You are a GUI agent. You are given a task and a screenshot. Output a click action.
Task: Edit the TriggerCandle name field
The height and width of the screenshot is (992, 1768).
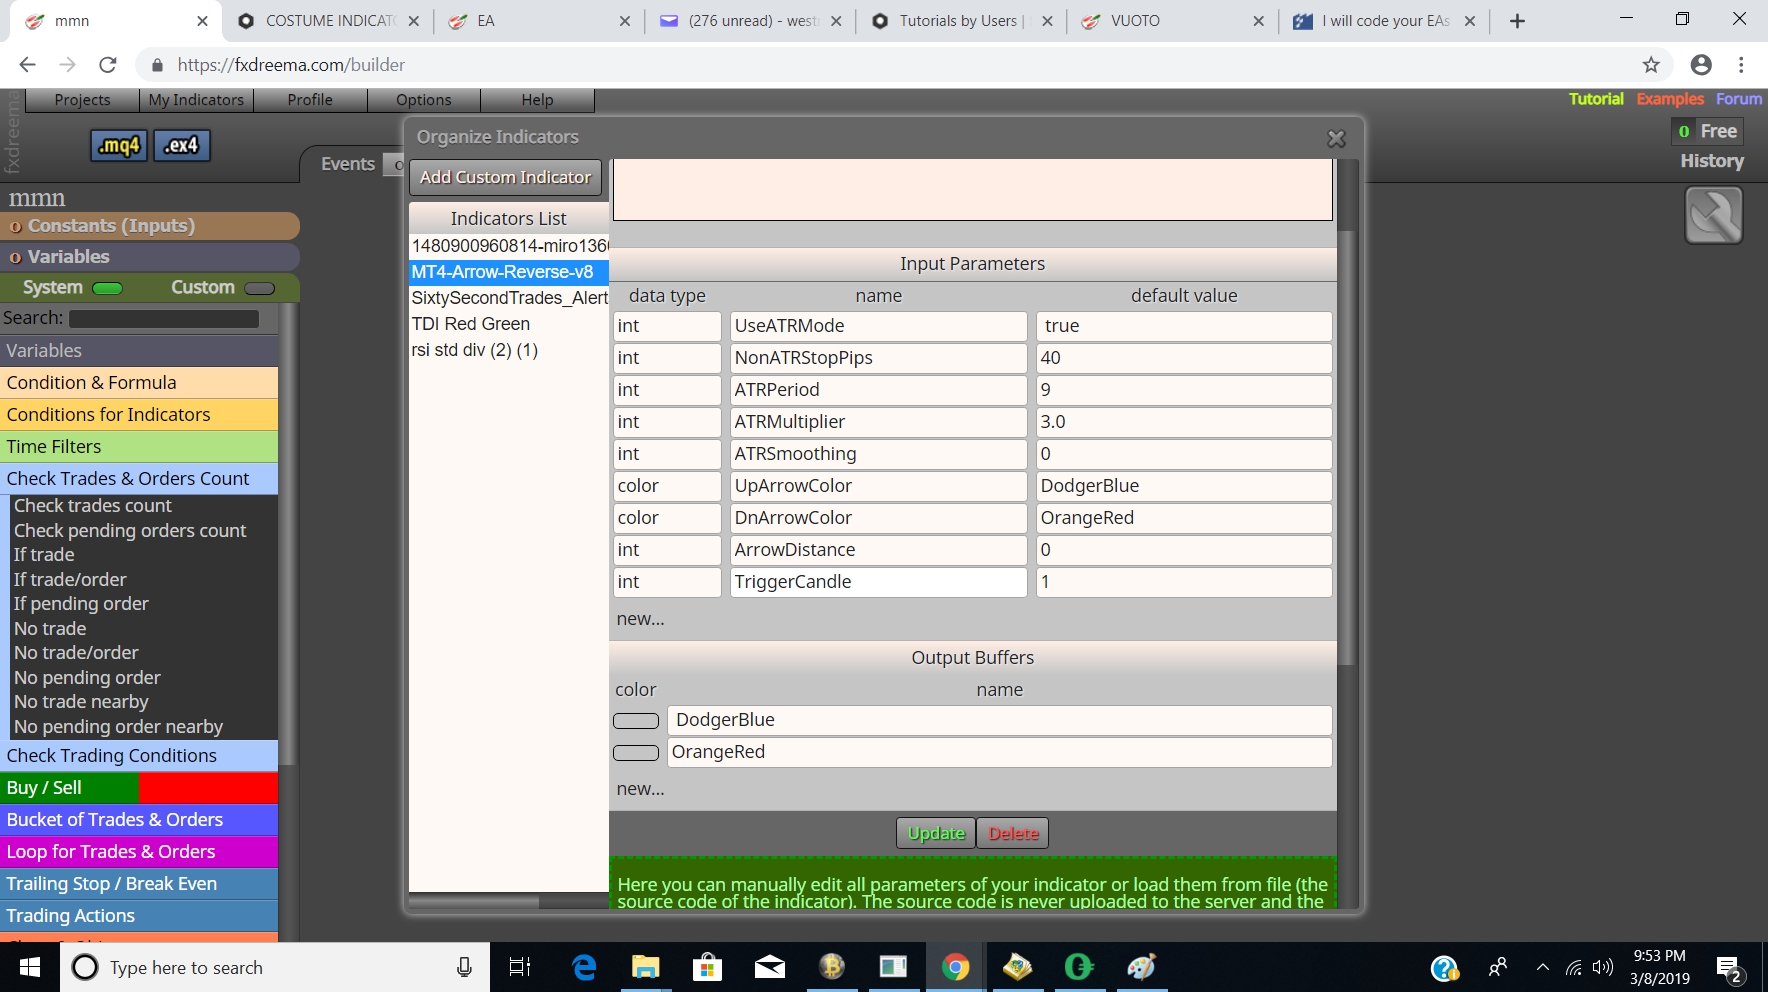878,582
